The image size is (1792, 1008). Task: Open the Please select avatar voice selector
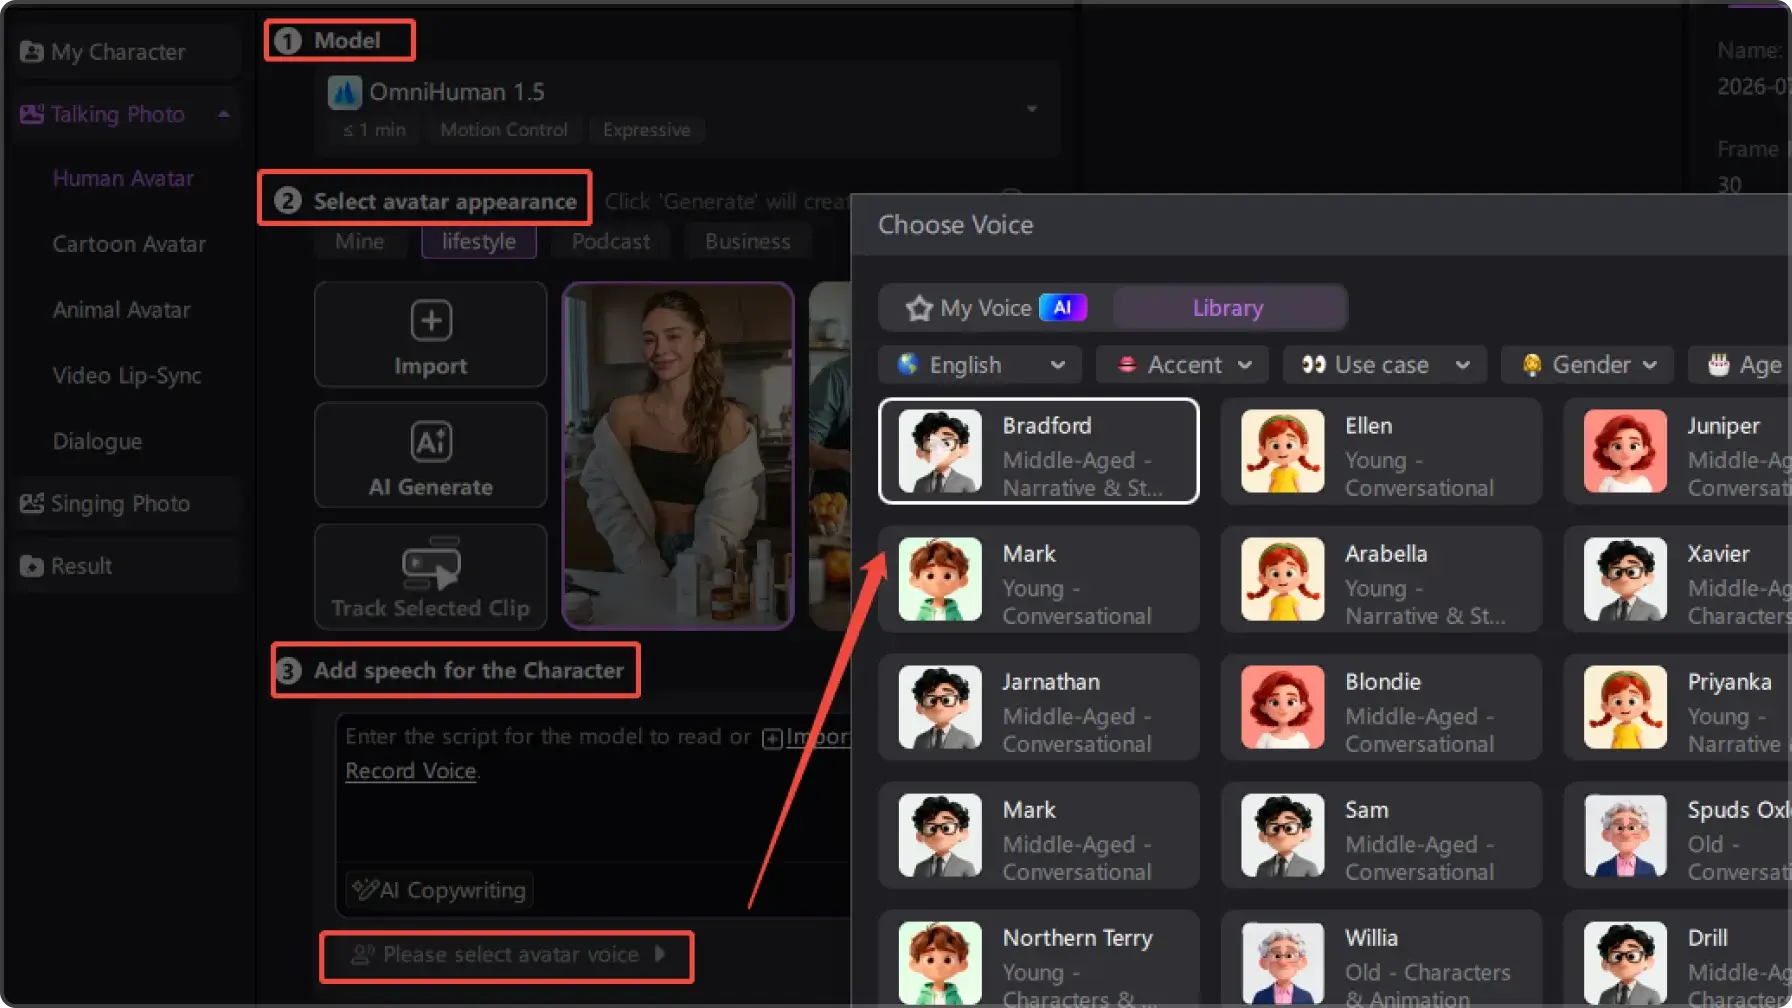pos(507,955)
